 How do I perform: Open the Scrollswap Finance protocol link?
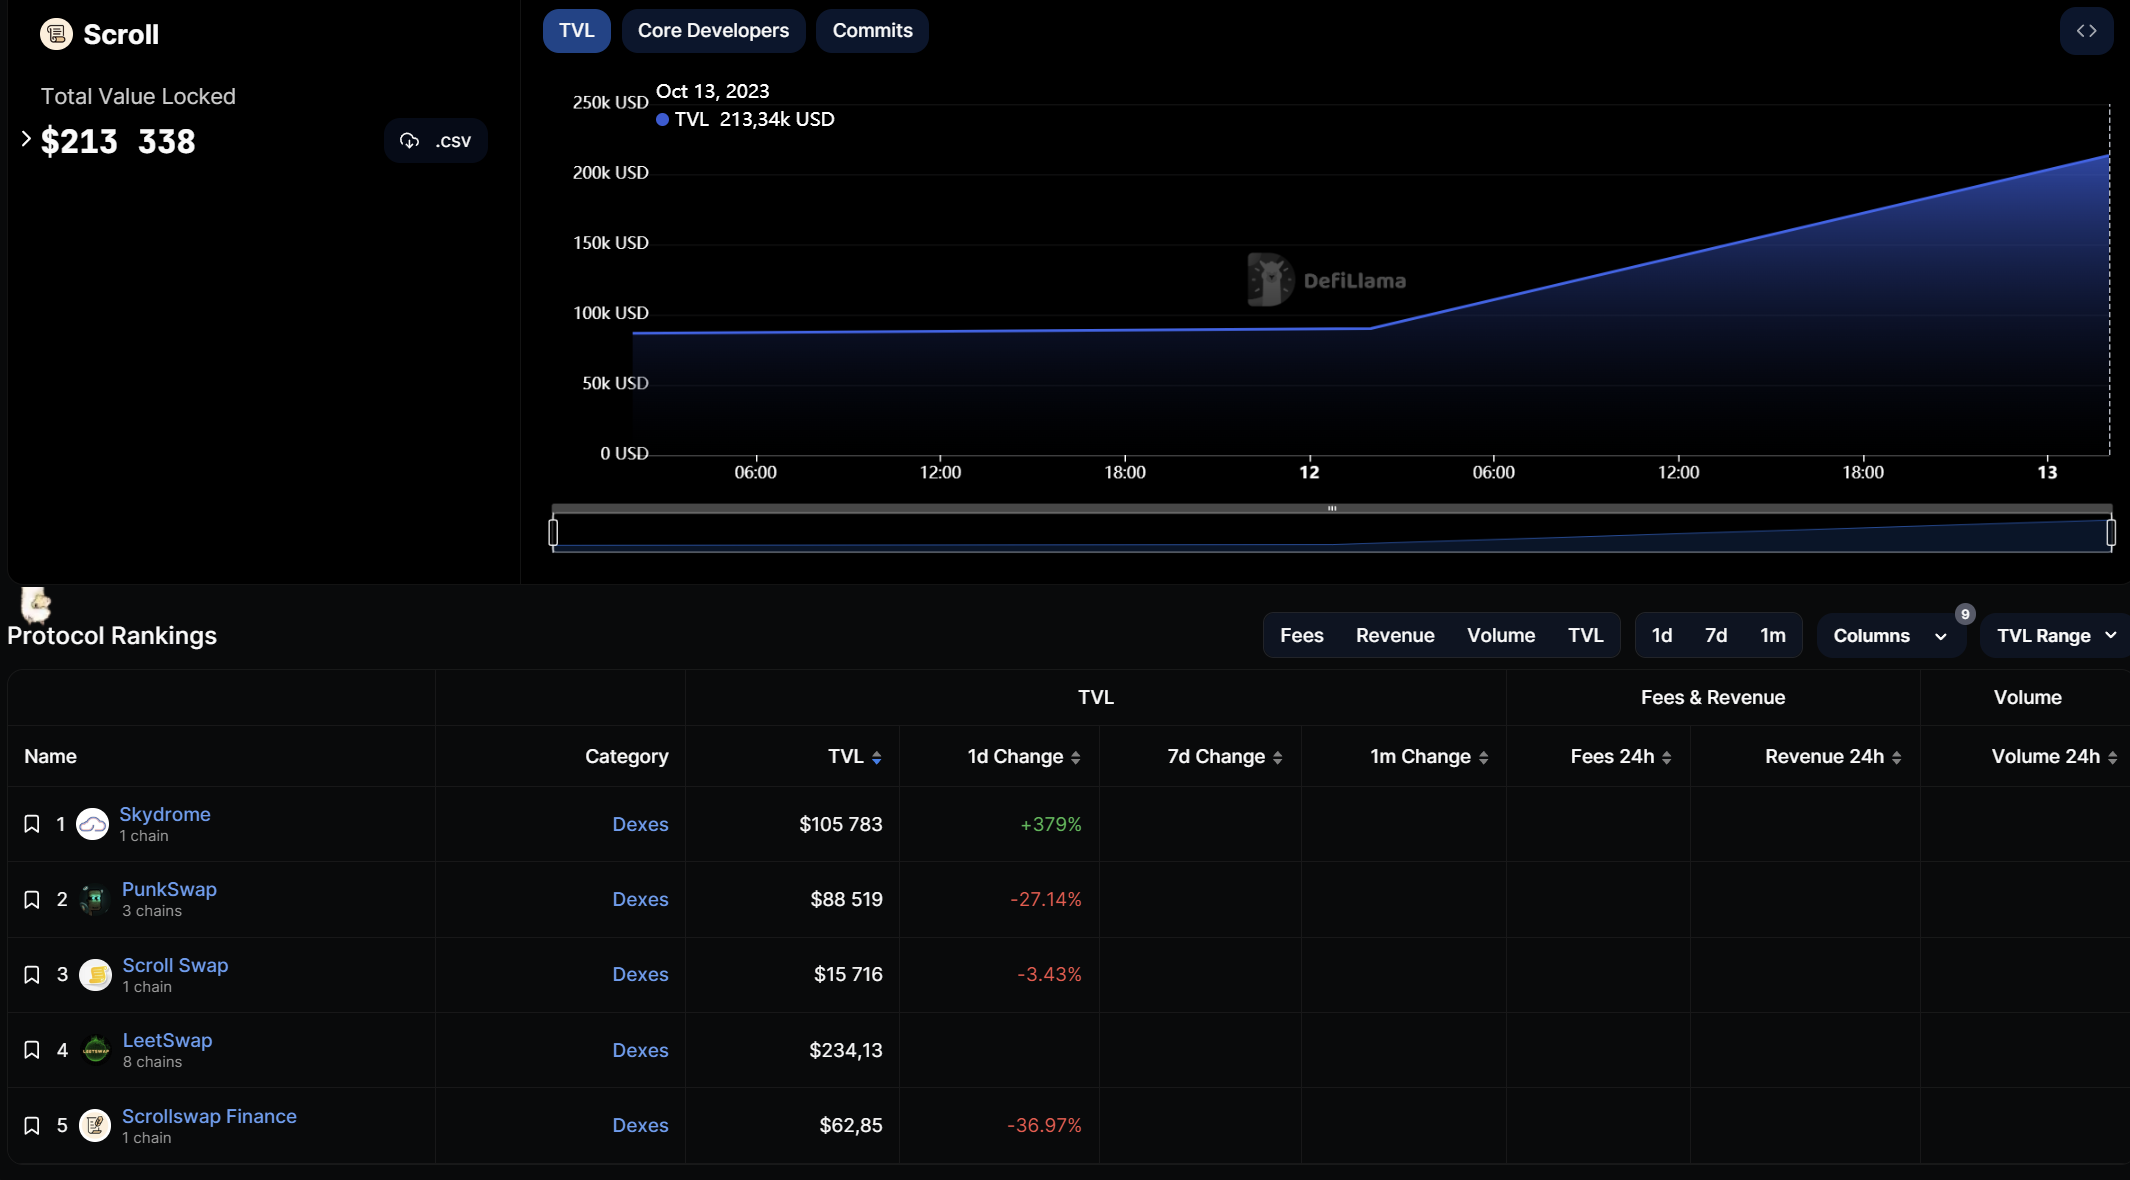pyautogui.click(x=209, y=1116)
